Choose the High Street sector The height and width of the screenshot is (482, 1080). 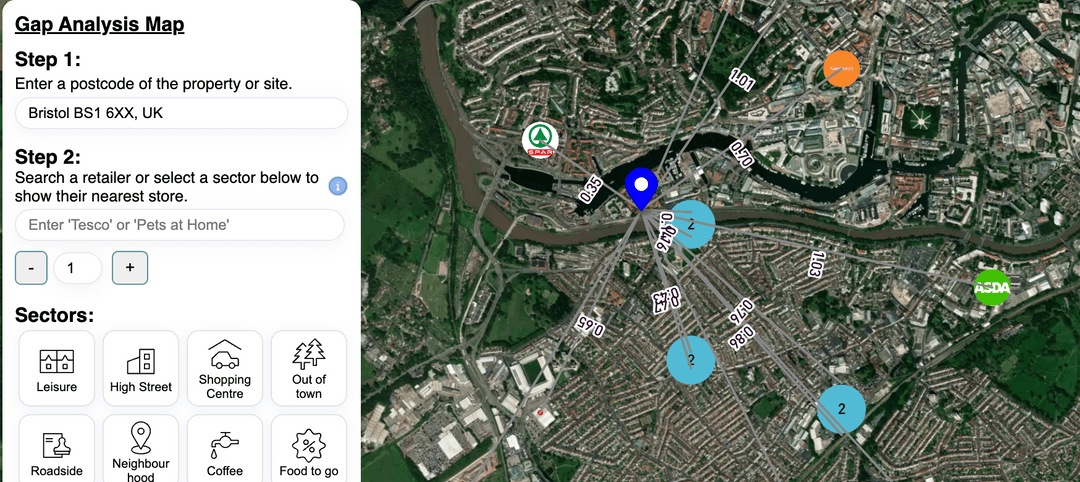point(141,368)
